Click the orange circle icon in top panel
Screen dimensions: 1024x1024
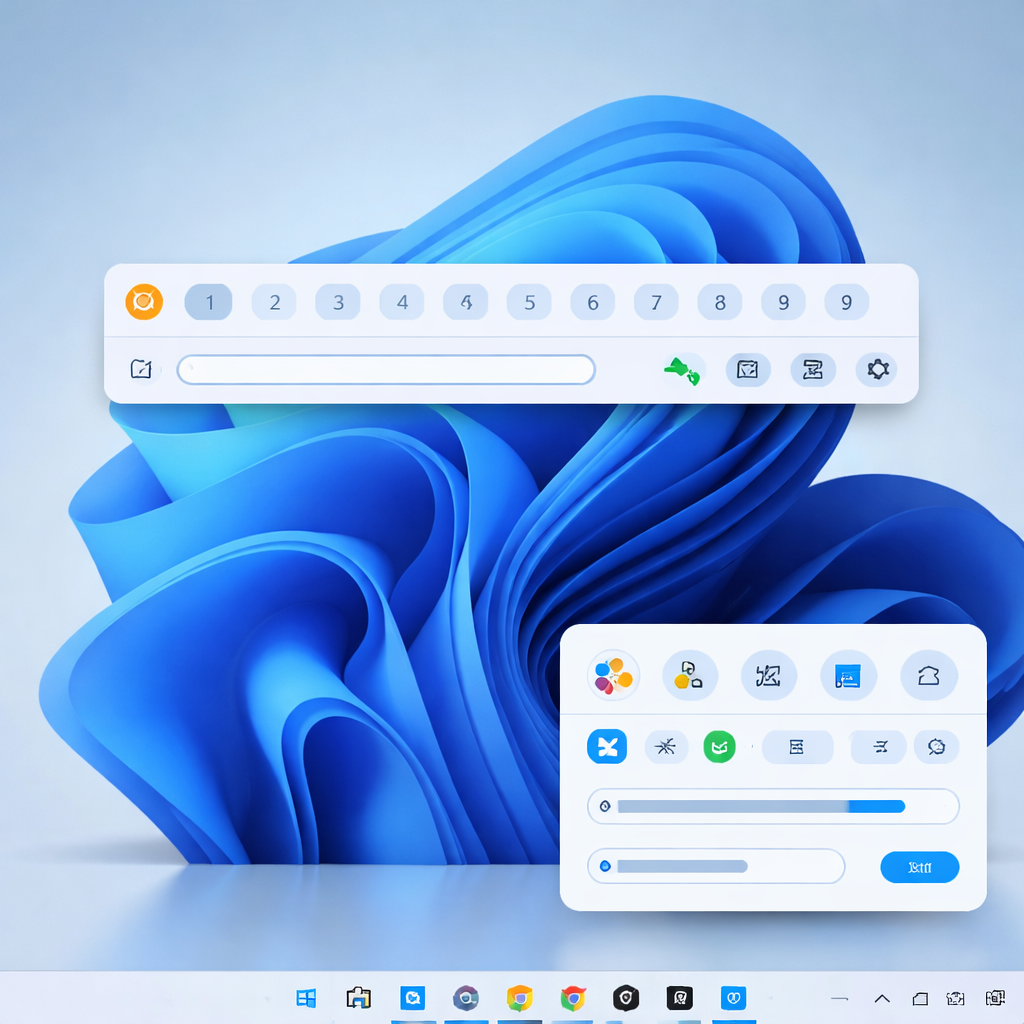143,302
